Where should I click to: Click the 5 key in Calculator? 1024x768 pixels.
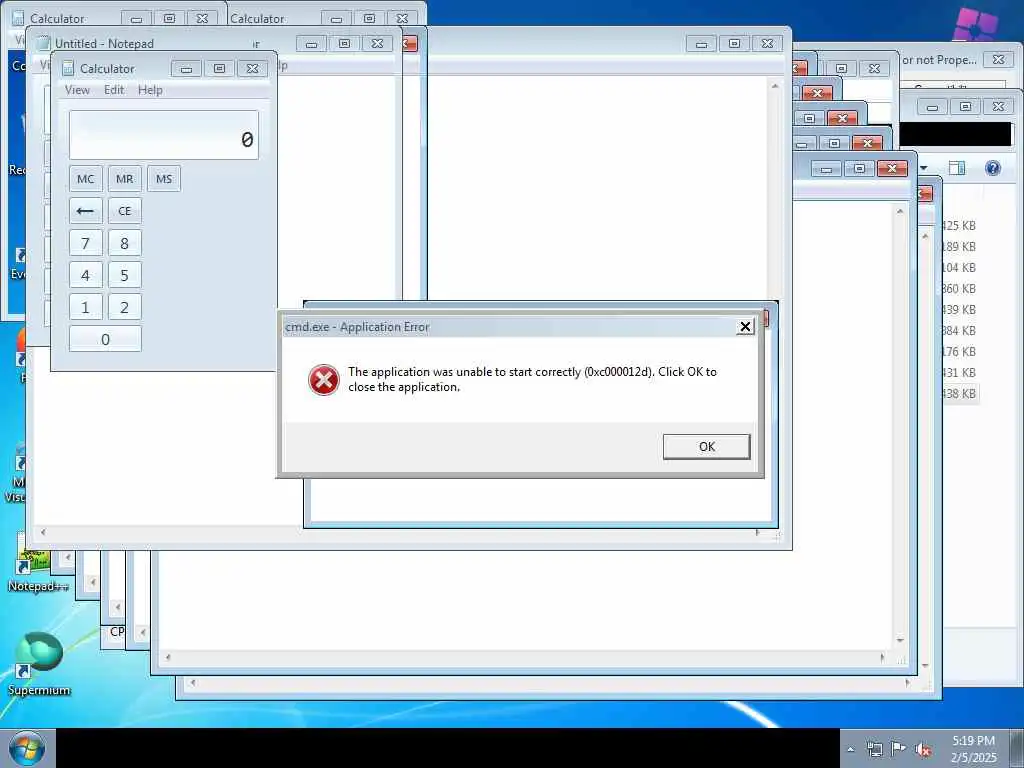[x=124, y=276]
